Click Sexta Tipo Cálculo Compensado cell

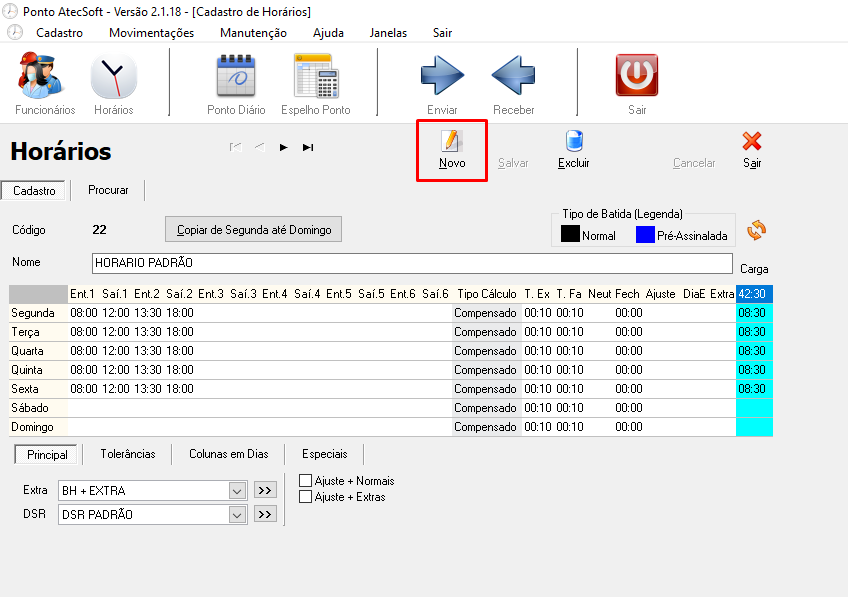coord(486,388)
